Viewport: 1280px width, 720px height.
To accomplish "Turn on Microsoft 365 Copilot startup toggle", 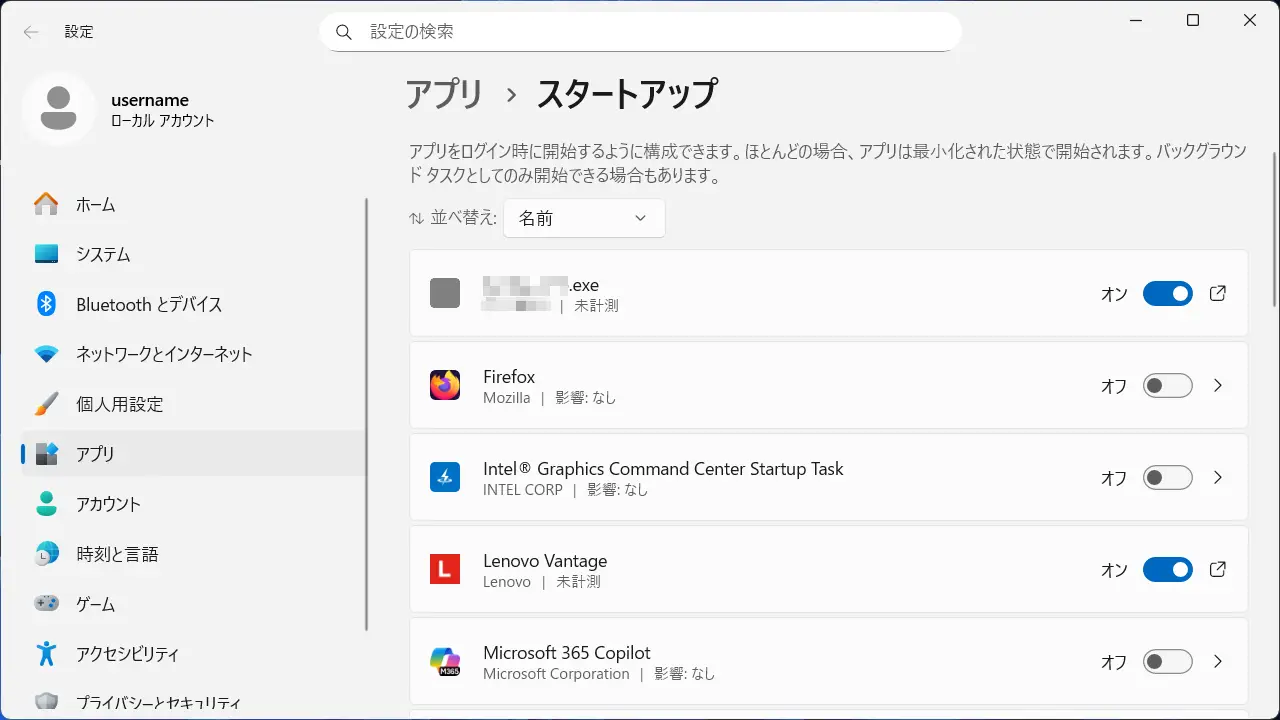I will click(1167, 662).
